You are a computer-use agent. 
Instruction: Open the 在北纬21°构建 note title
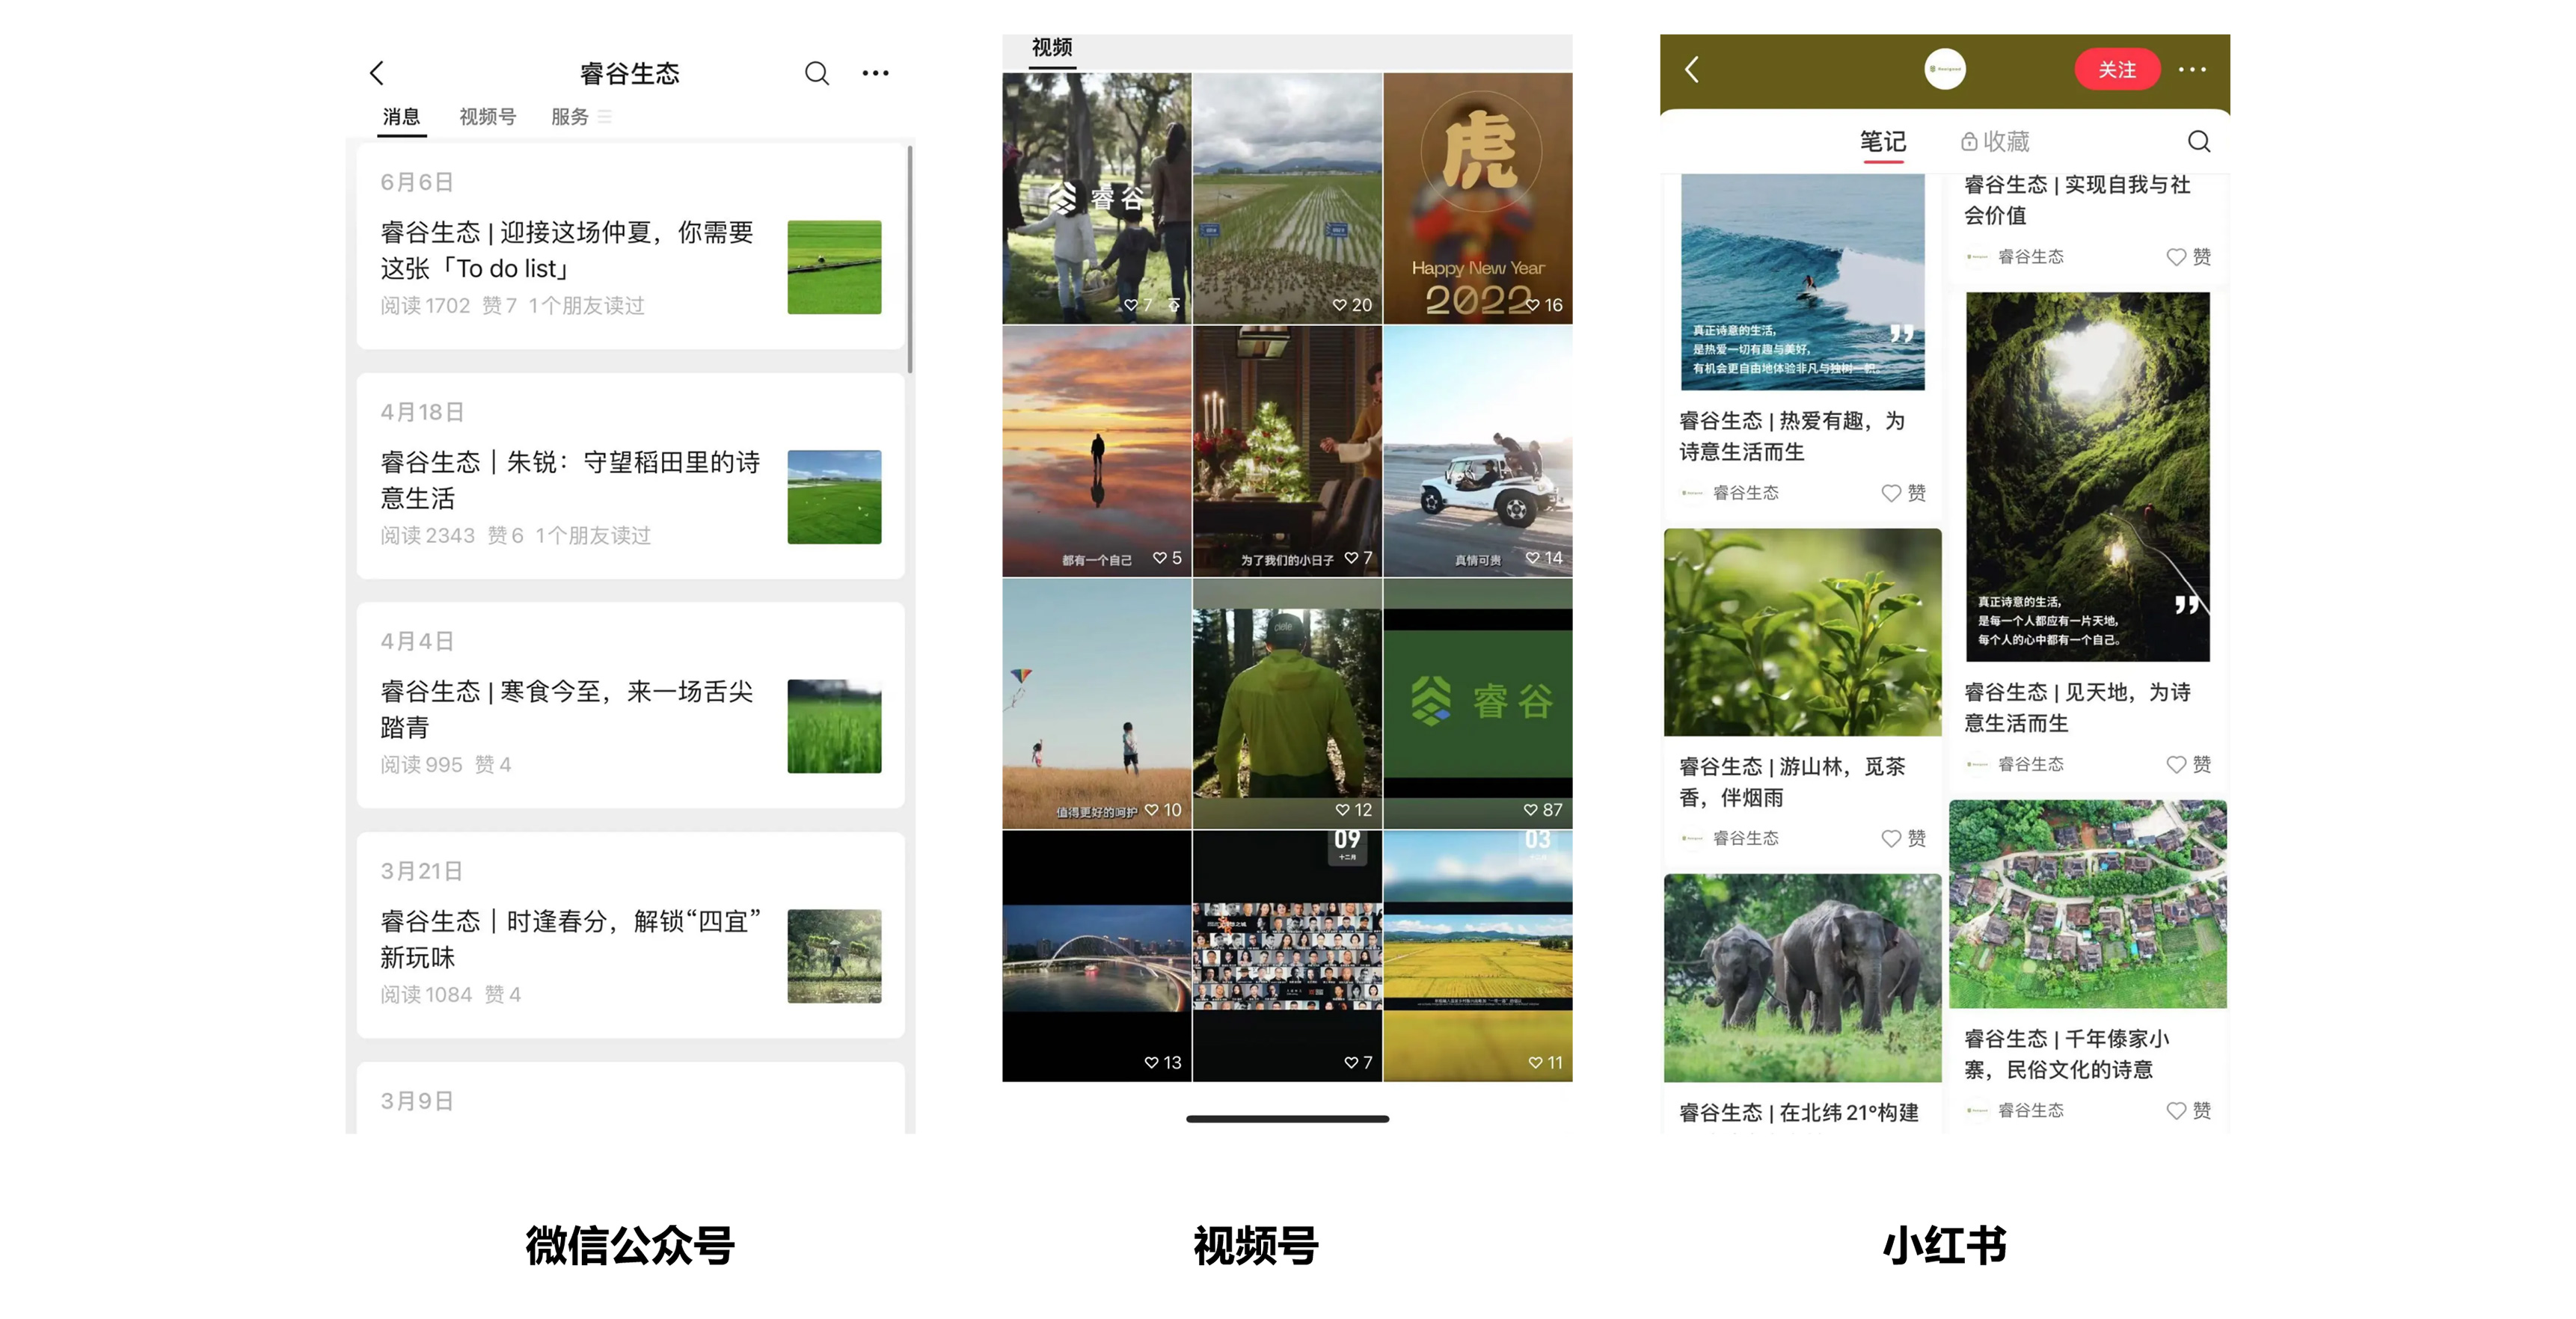click(x=1798, y=1112)
